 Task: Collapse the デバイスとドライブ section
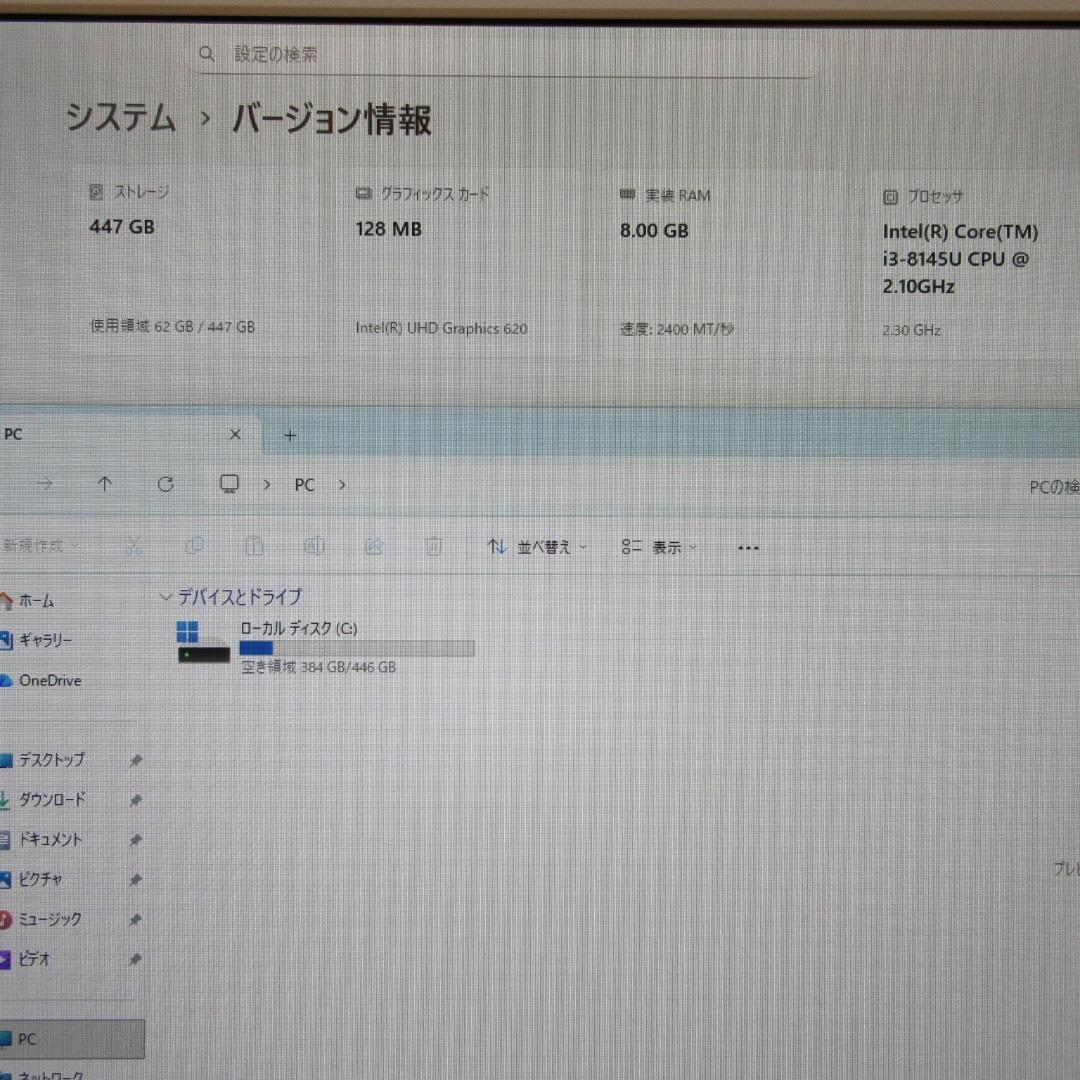165,597
